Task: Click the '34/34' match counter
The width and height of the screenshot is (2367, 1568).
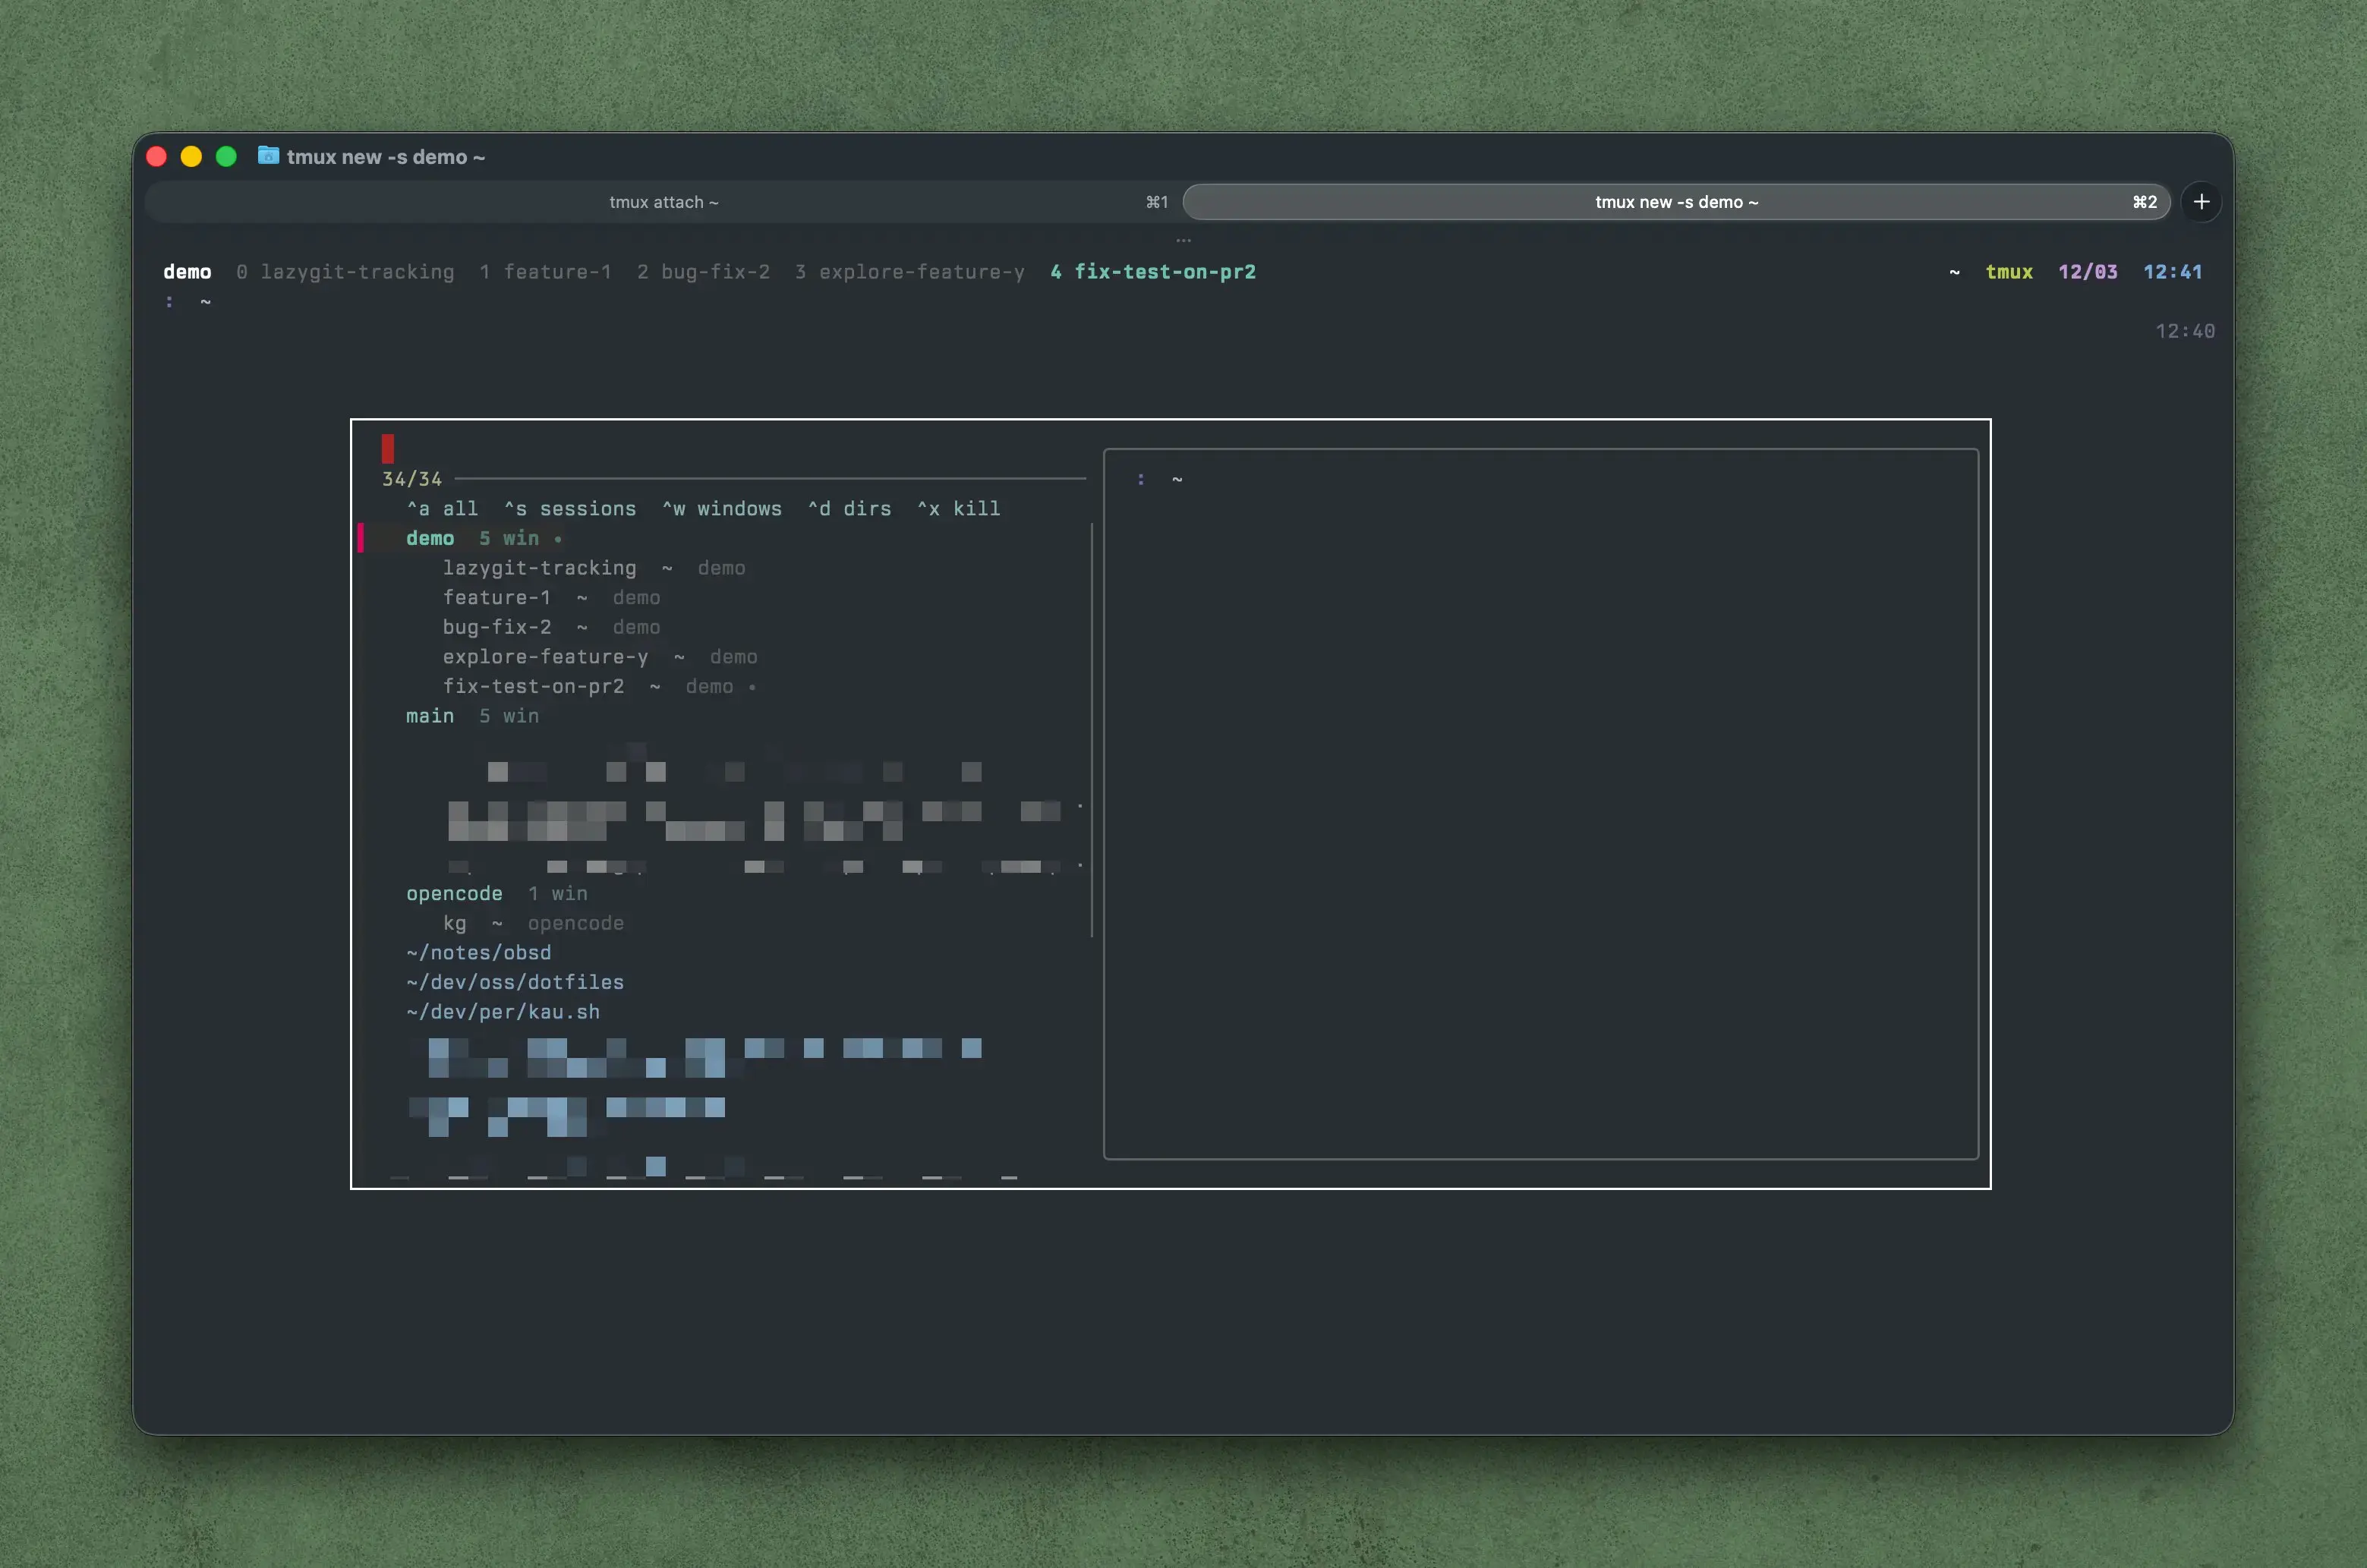Action: click(x=412, y=479)
